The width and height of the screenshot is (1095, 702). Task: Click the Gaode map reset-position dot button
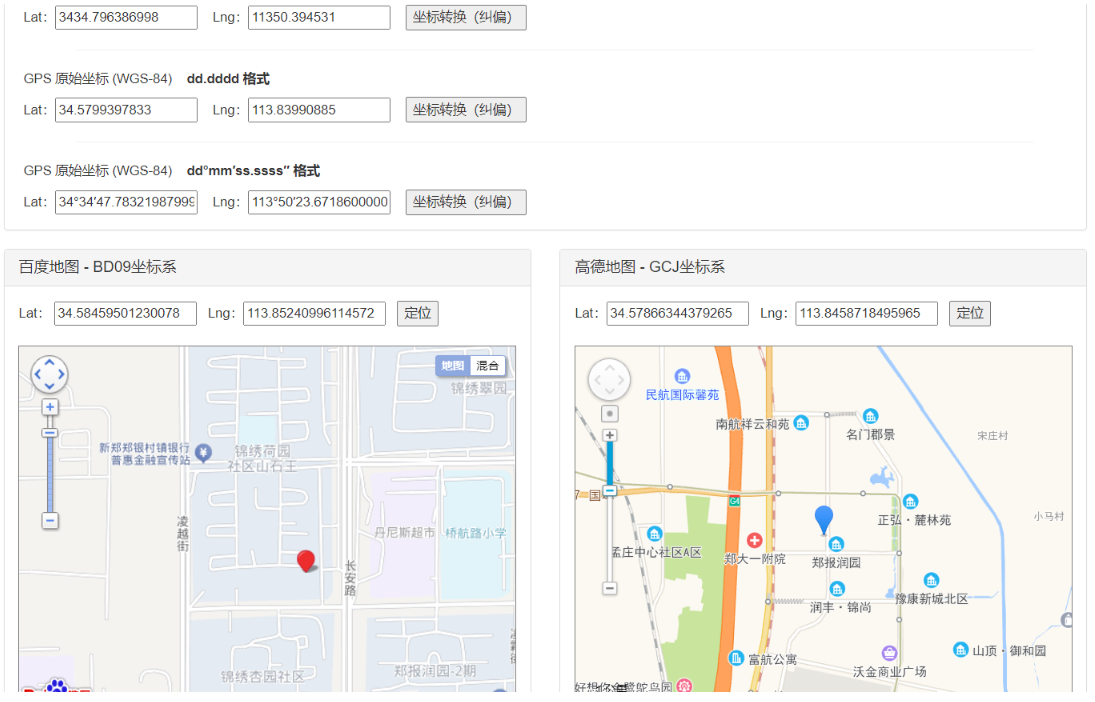tap(610, 414)
